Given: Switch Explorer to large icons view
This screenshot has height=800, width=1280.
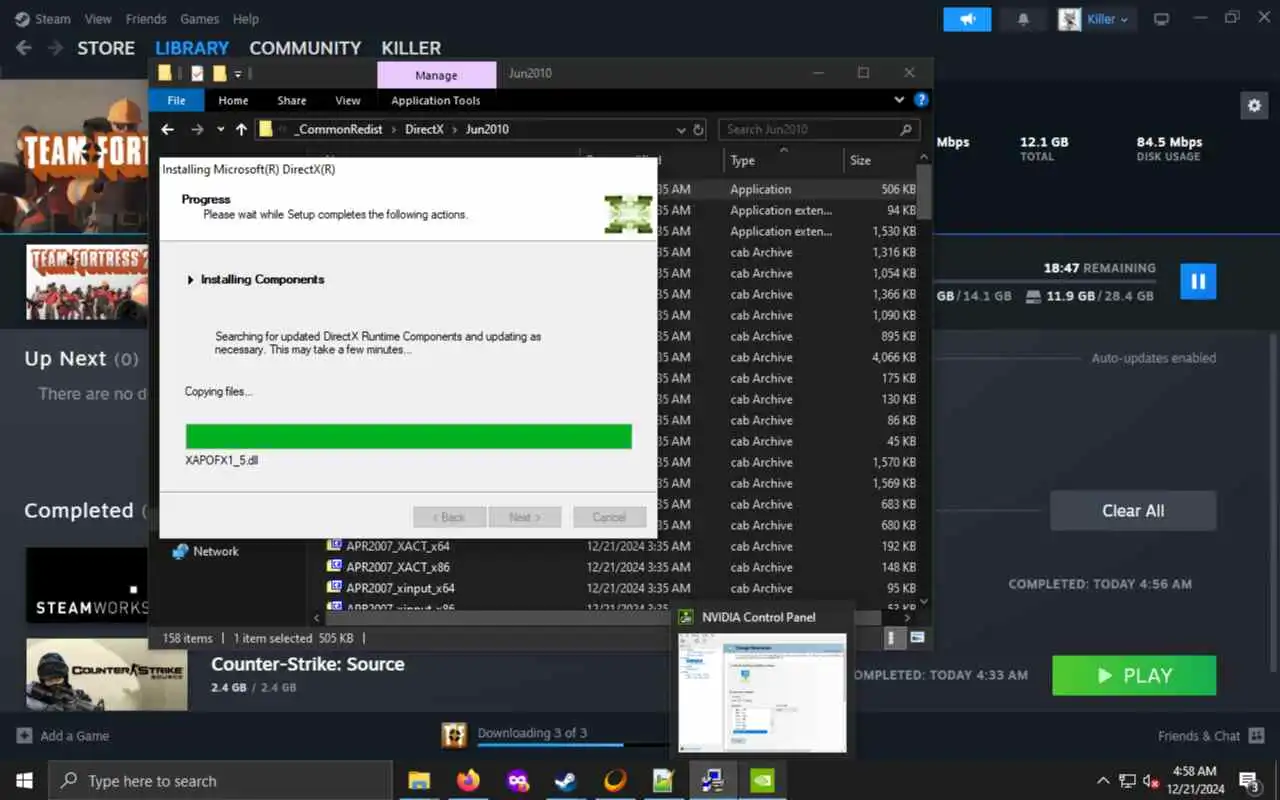Looking at the screenshot, I should point(917,638).
